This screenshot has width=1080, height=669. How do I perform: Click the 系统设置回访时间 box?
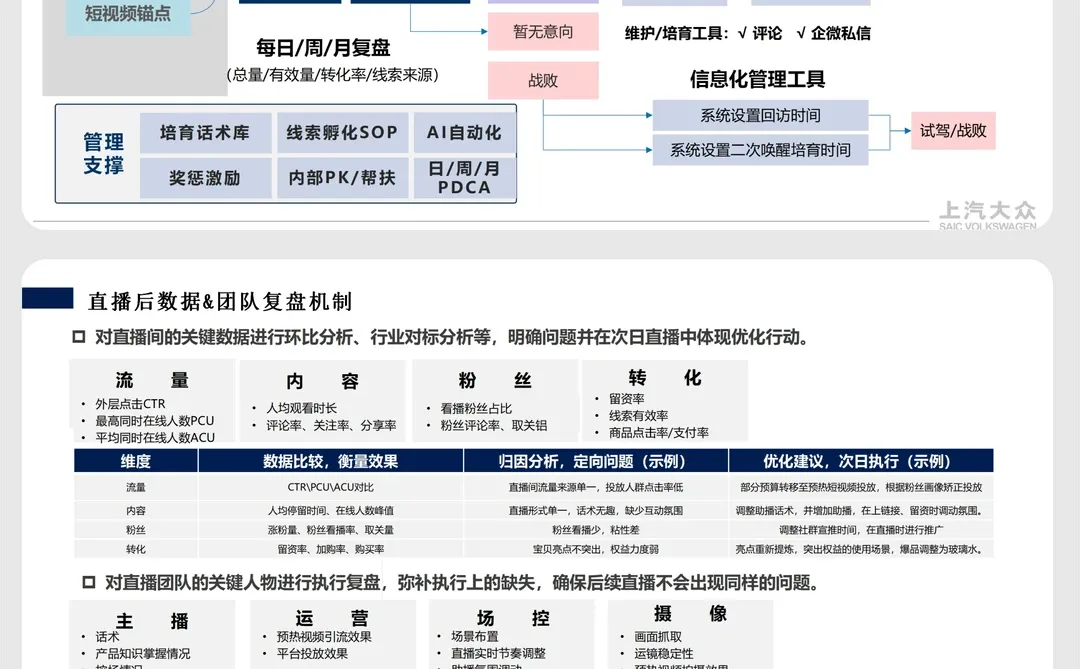click(x=760, y=115)
